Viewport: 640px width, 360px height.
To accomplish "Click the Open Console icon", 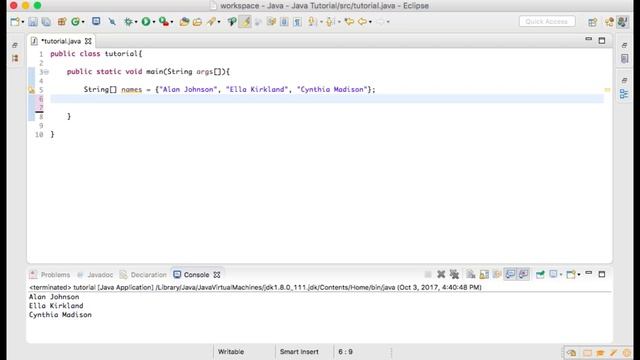I will [x=571, y=274].
